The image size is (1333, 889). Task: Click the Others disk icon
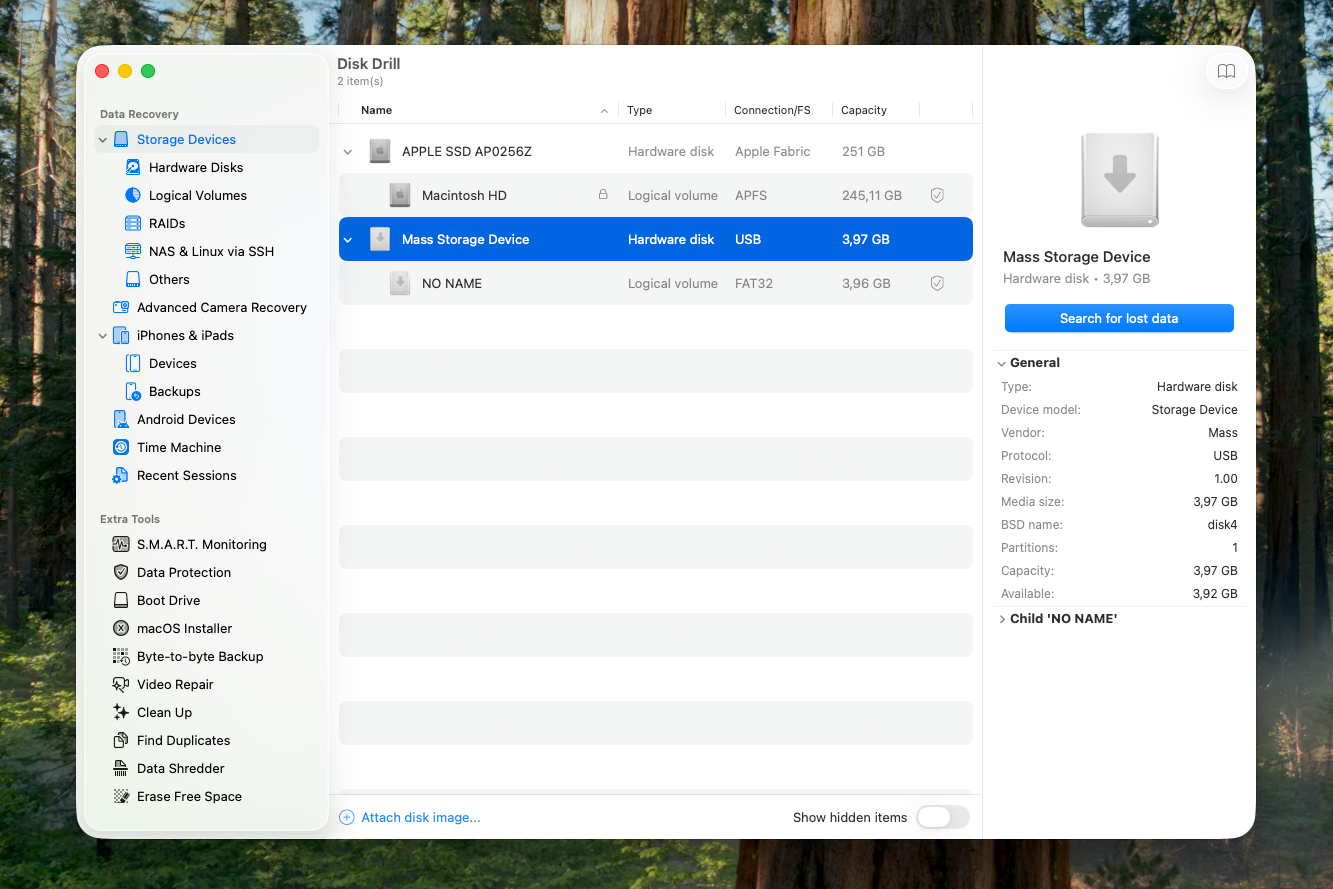pyautogui.click(x=133, y=279)
